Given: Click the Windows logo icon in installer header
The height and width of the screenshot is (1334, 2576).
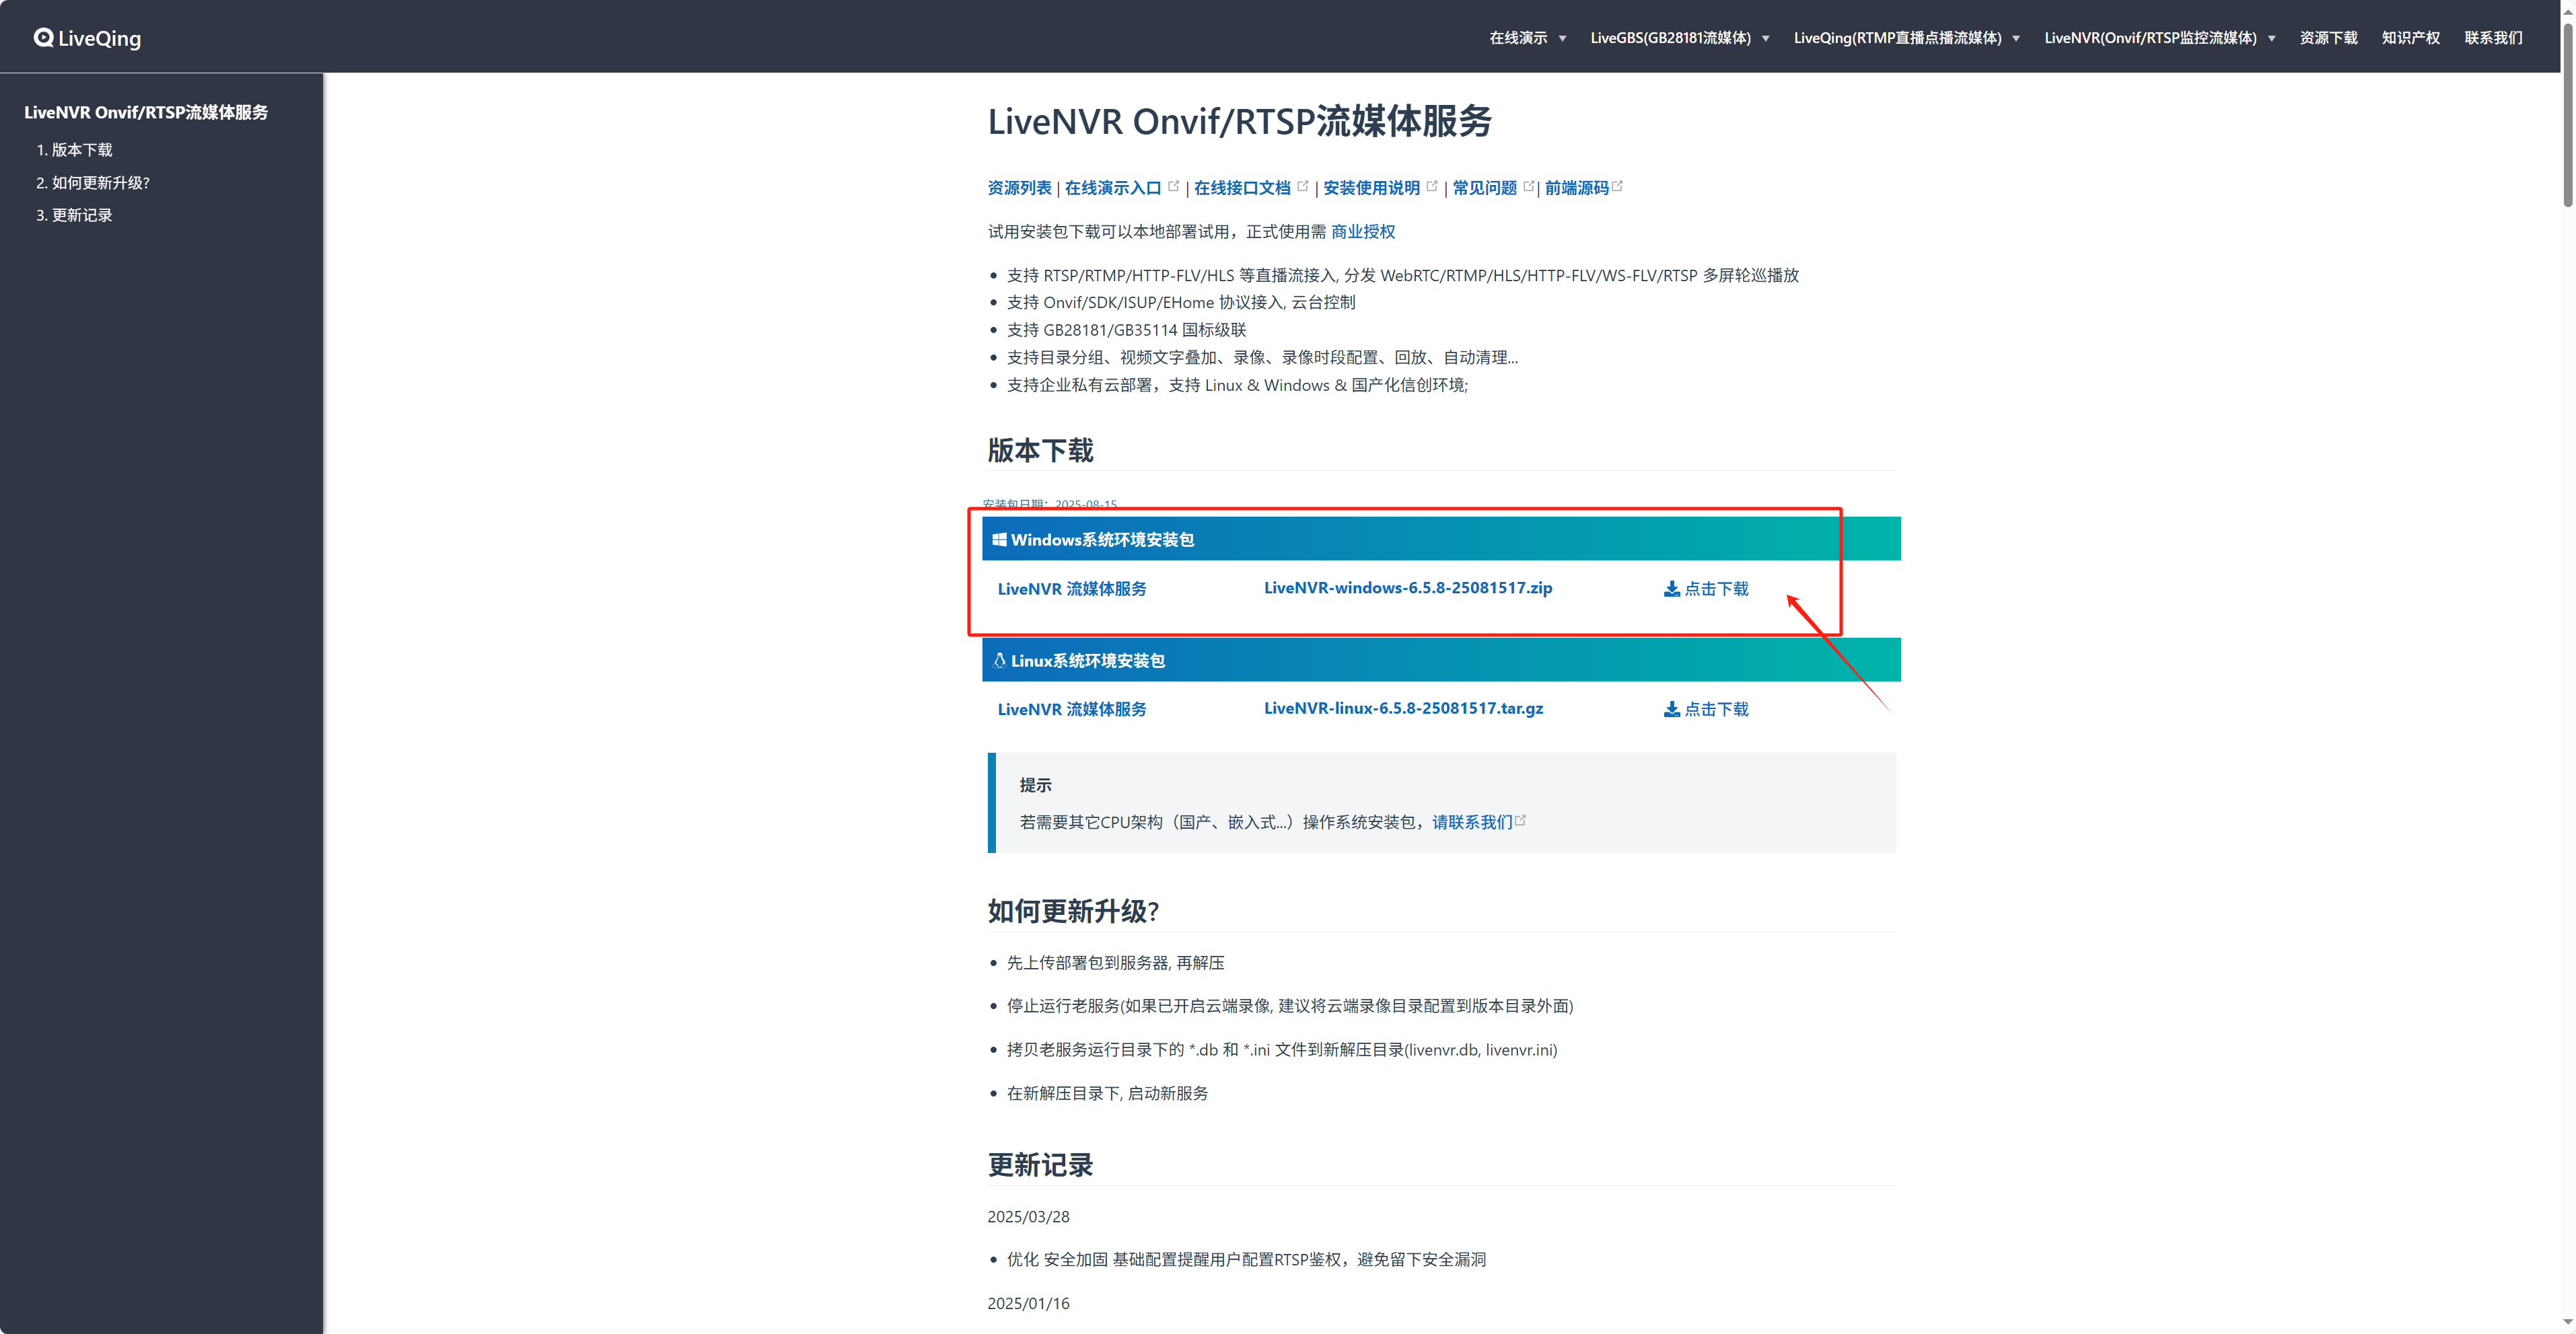Looking at the screenshot, I should 999,540.
